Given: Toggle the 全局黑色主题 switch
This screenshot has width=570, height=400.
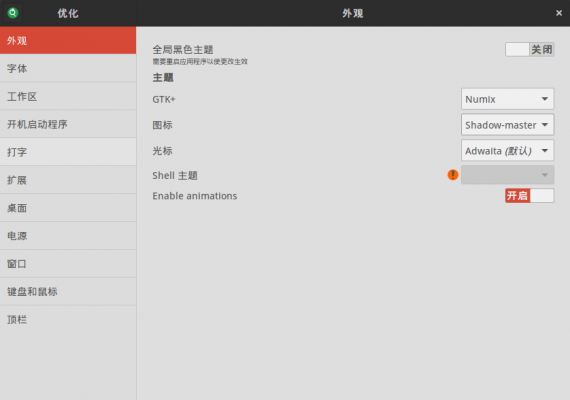Looking at the screenshot, I should pyautogui.click(x=529, y=49).
